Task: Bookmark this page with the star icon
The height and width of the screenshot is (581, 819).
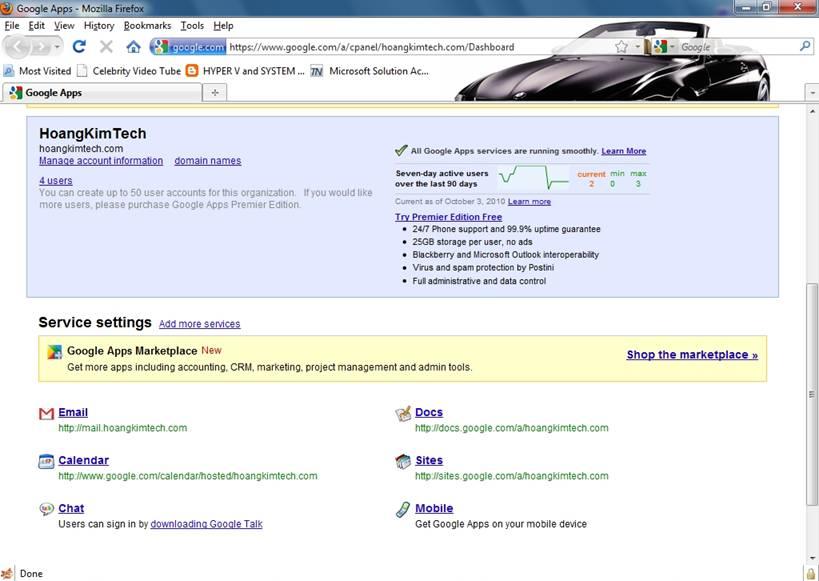Action: (621, 47)
